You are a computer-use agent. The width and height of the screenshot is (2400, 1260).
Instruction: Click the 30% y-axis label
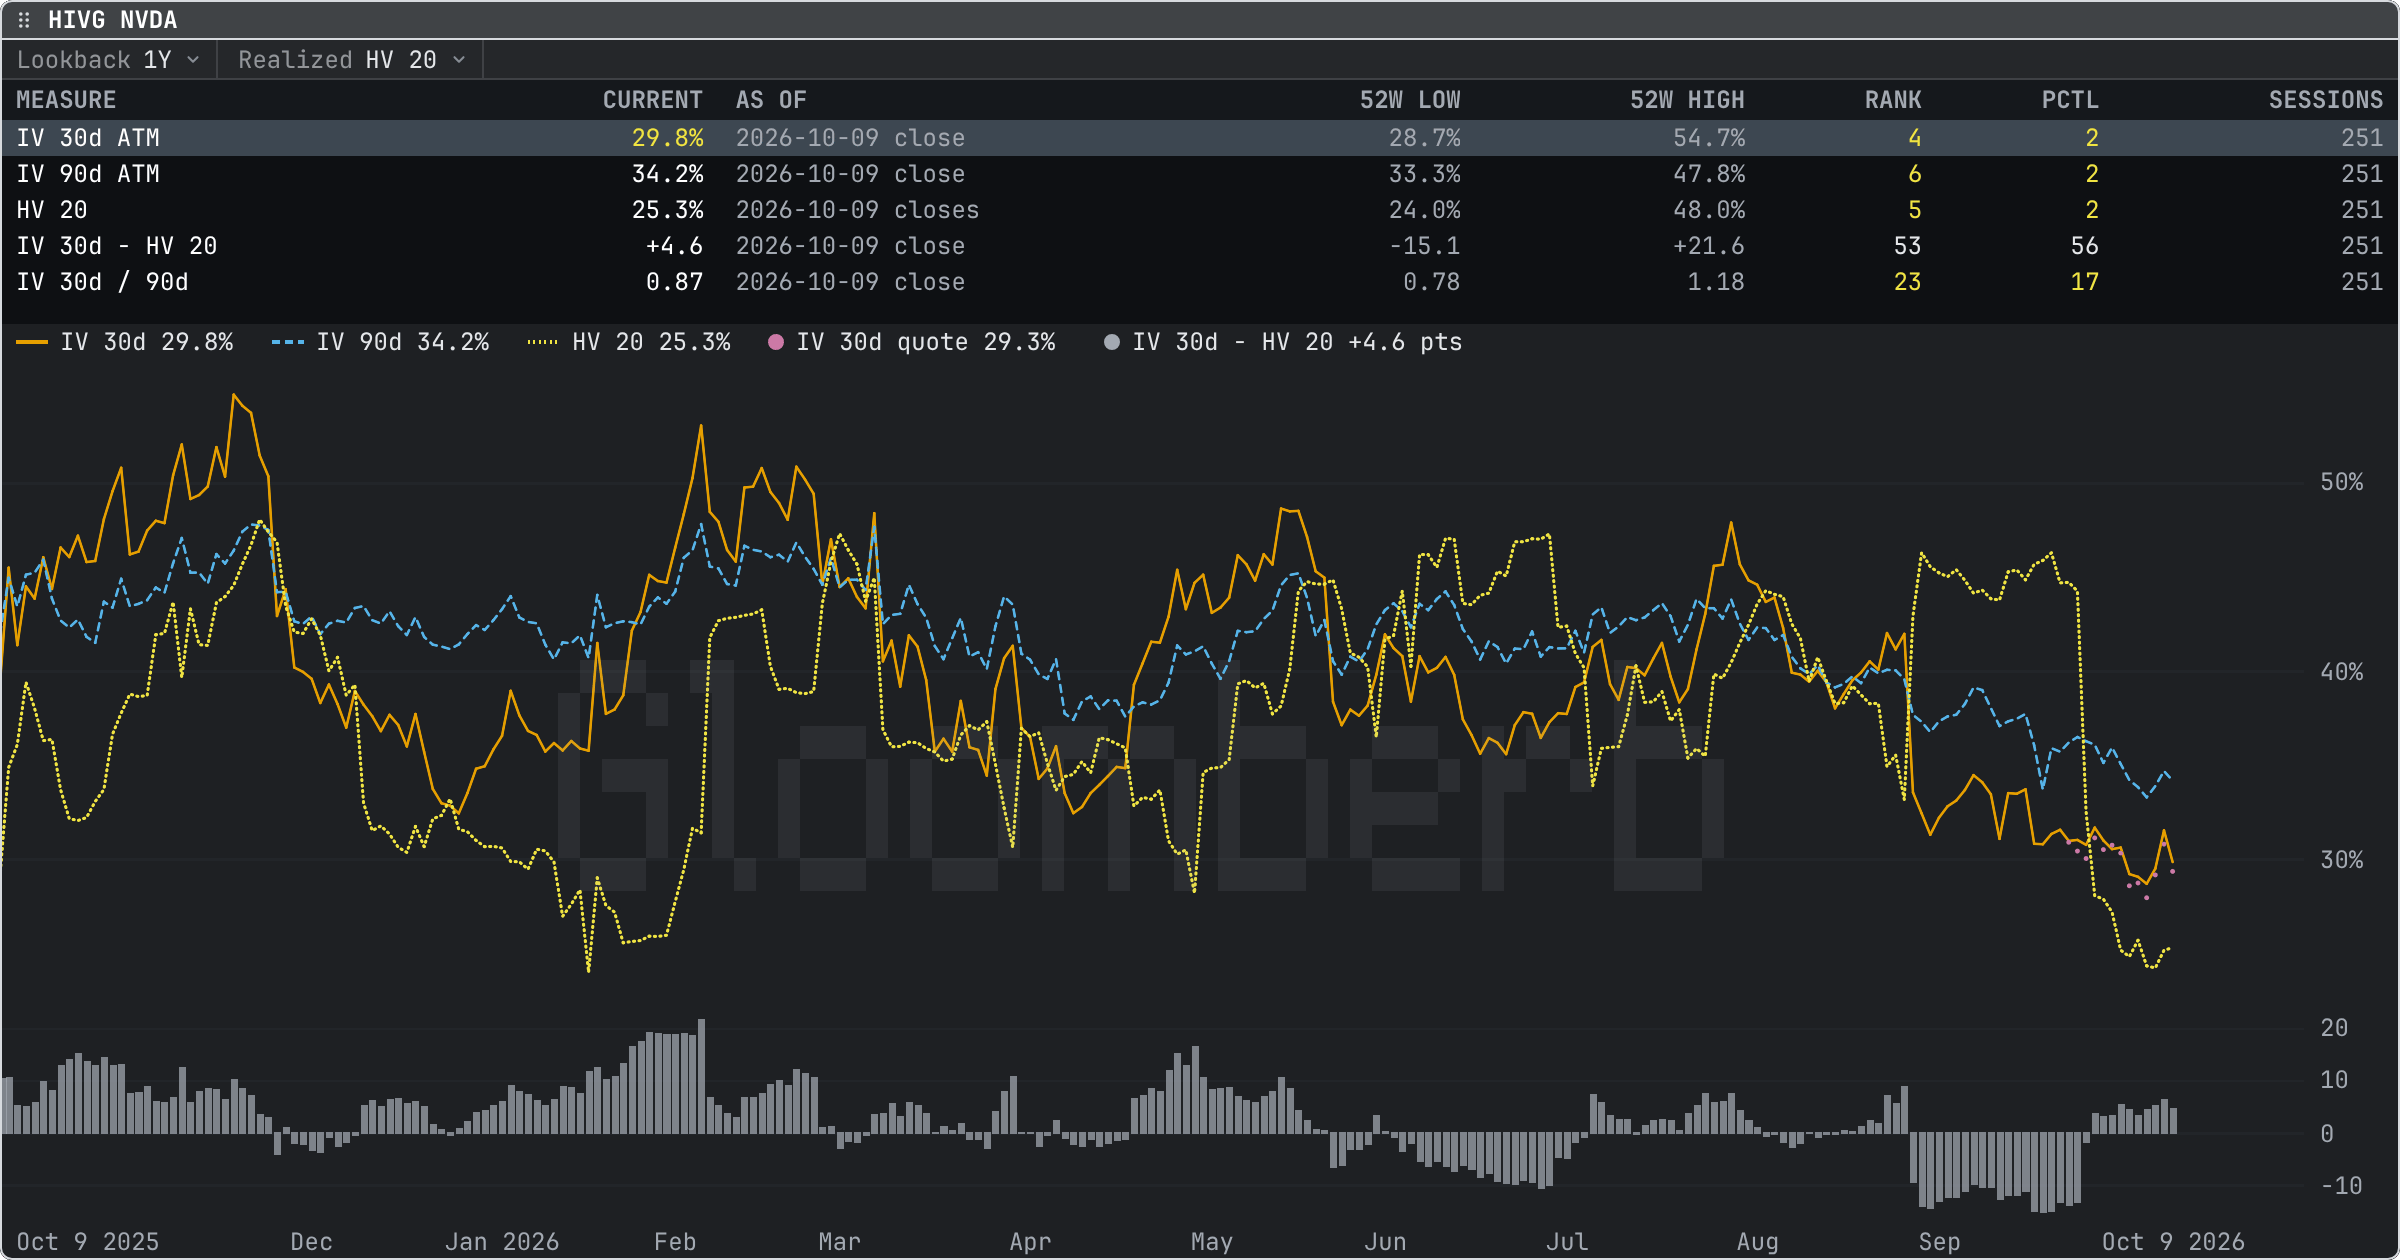click(2341, 860)
